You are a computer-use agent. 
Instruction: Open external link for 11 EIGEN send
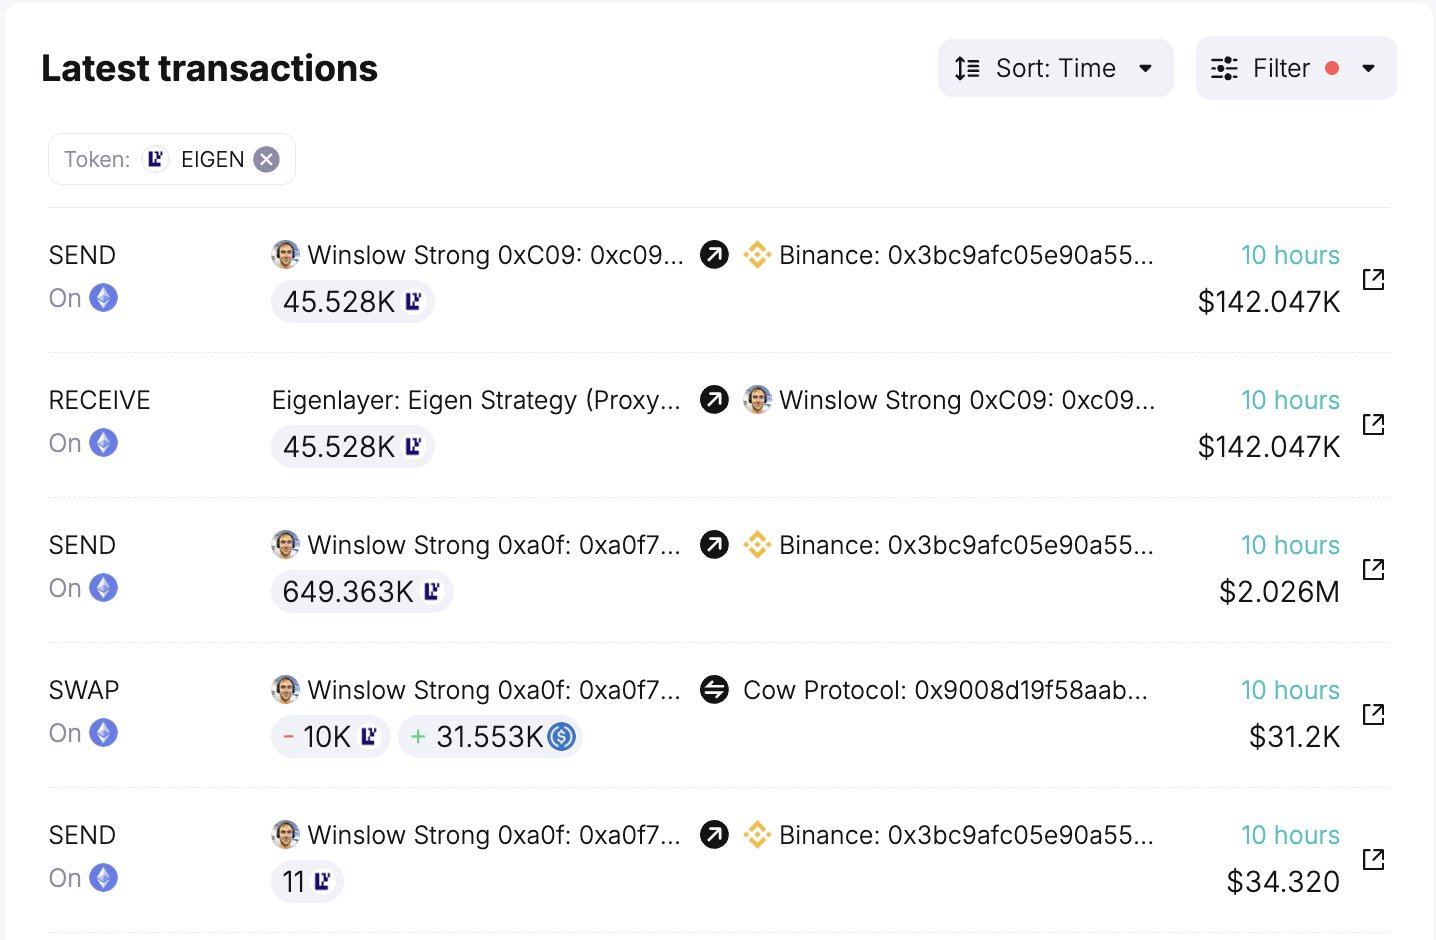(x=1373, y=859)
